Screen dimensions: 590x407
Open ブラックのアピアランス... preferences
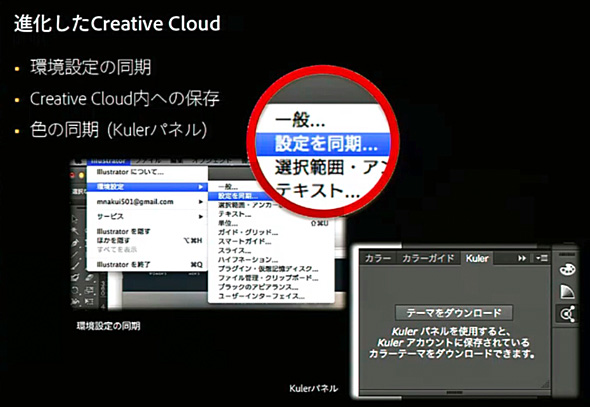(x=258, y=287)
